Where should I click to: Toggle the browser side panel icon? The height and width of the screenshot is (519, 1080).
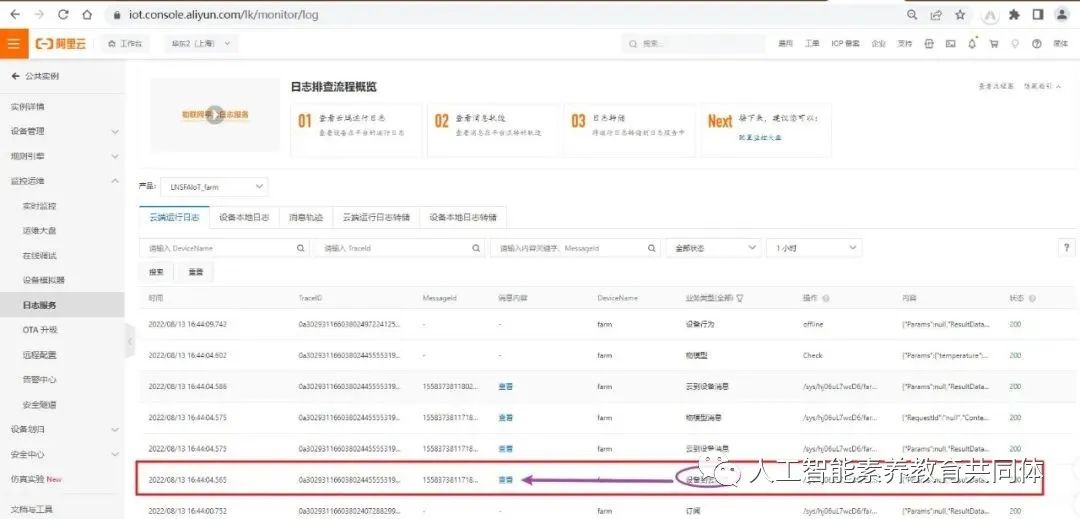(1038, 14)
